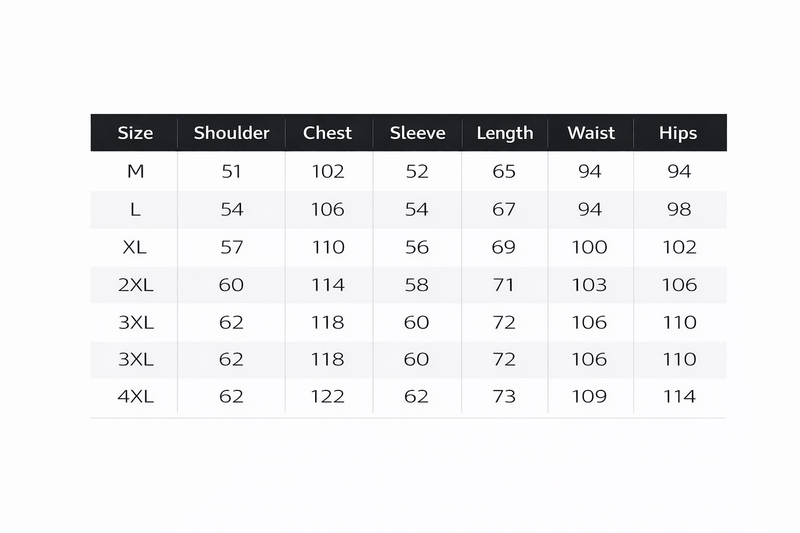Click the Size column header

click(135, 133)
